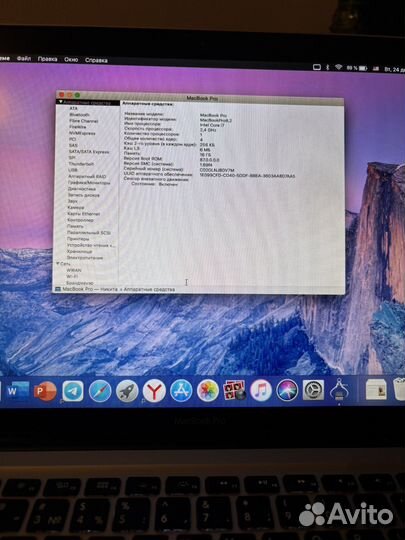Collapse the Аппаратные средства tree section

point(61,102)
